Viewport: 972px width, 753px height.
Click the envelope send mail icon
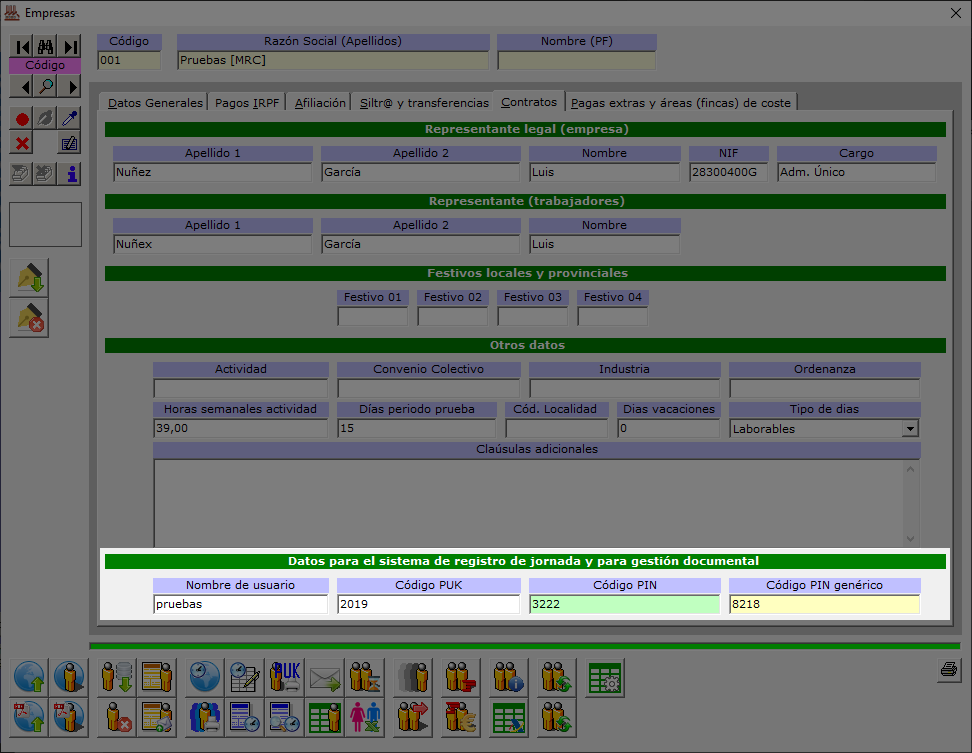[324, 678]
